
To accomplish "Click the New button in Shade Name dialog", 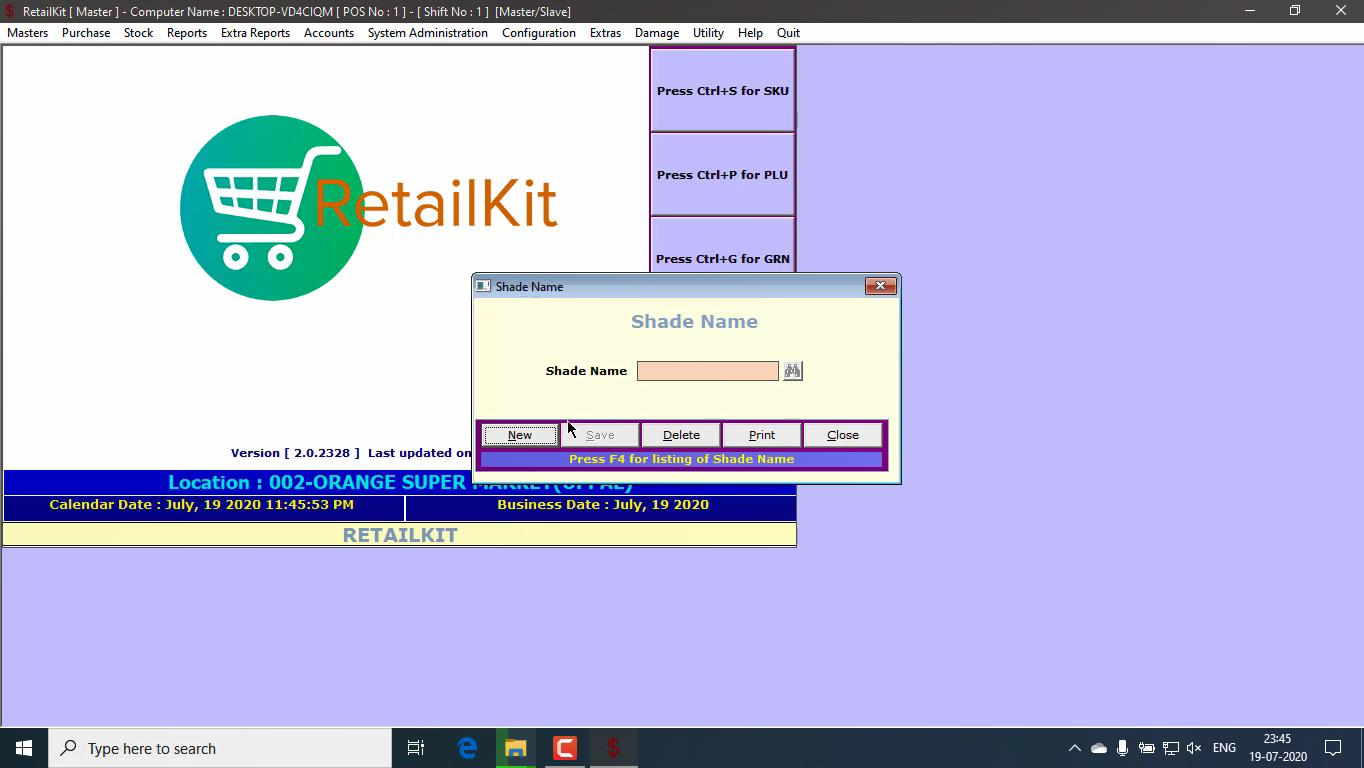I will click(520, 435).
